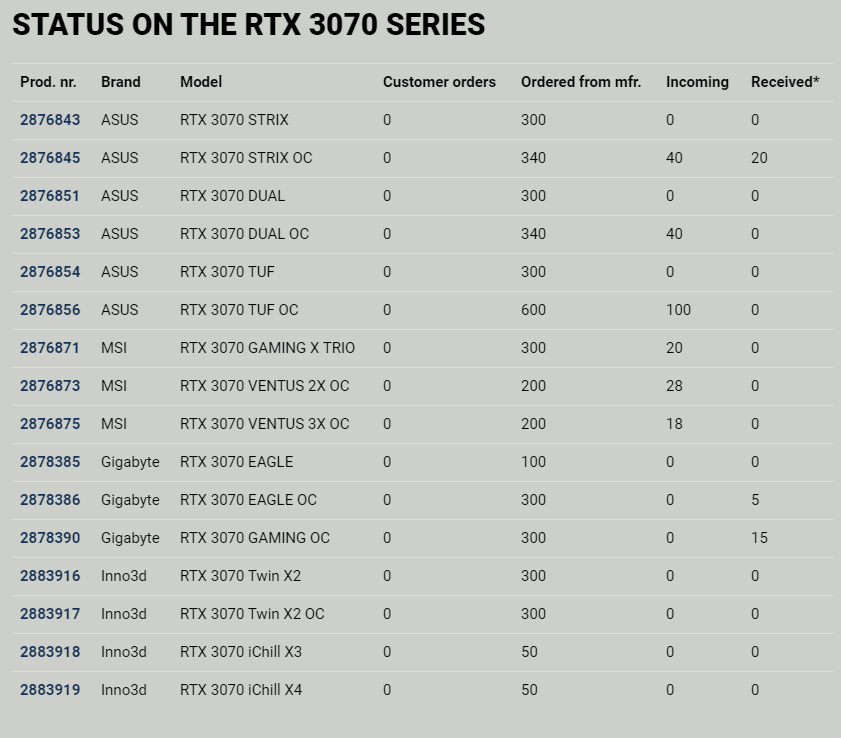The width and height of the screenshot is (841, 738).
Task: Open product link 2876875
Action: (x=50, y=424)
